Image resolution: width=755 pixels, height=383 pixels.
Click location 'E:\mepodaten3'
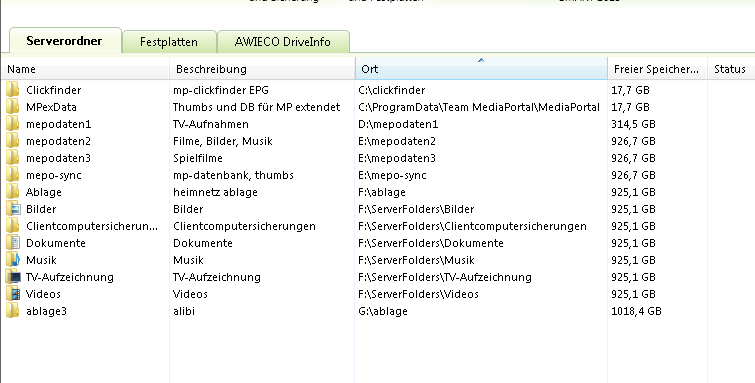click(397, 158)
